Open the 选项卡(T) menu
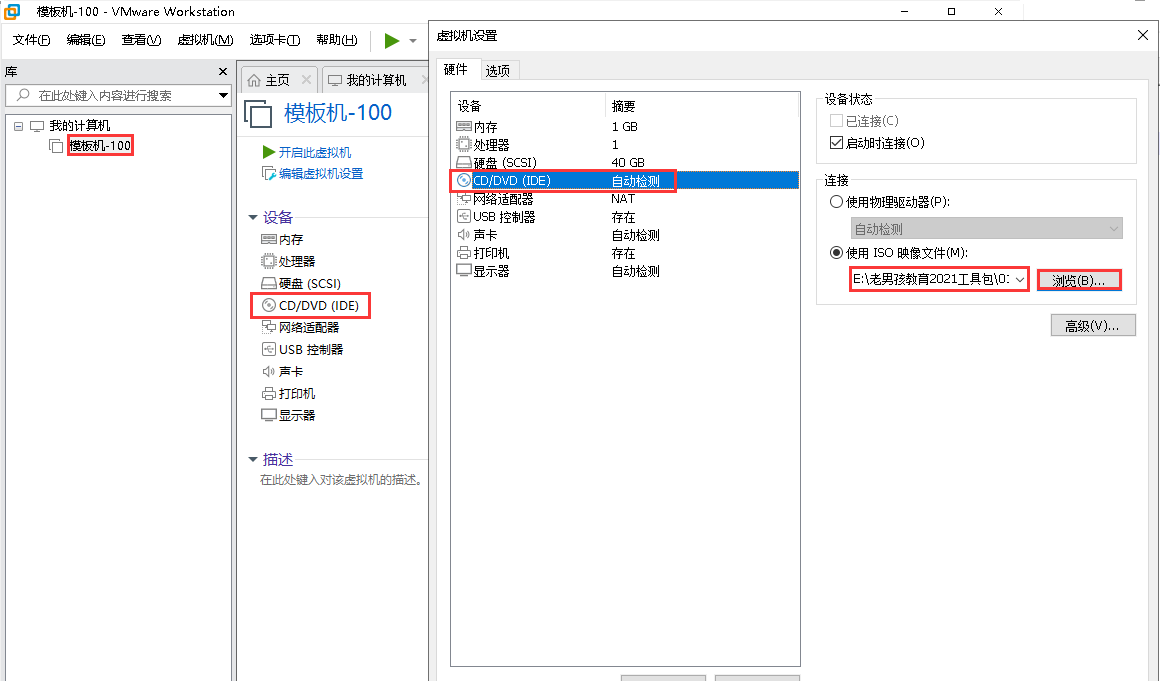Viewport: 1160px width, 681px height. pyautogui.click(x=274, y=40)
